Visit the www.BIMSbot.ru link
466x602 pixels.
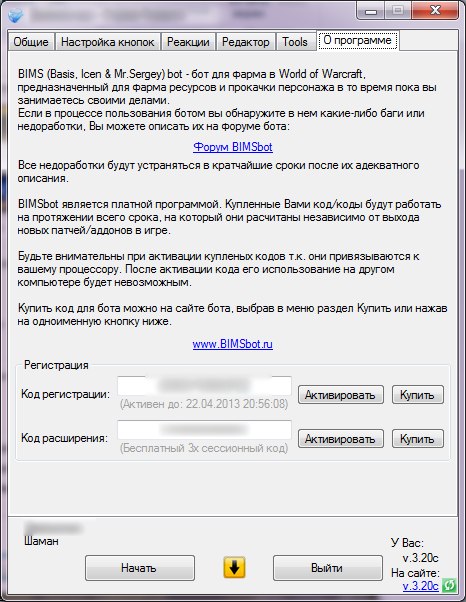(233, 344)
